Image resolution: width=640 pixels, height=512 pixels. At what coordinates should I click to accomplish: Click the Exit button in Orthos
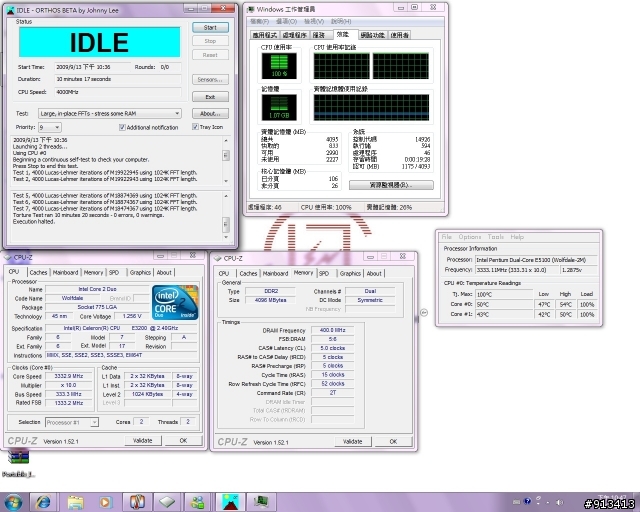click(x=210, y=97)
